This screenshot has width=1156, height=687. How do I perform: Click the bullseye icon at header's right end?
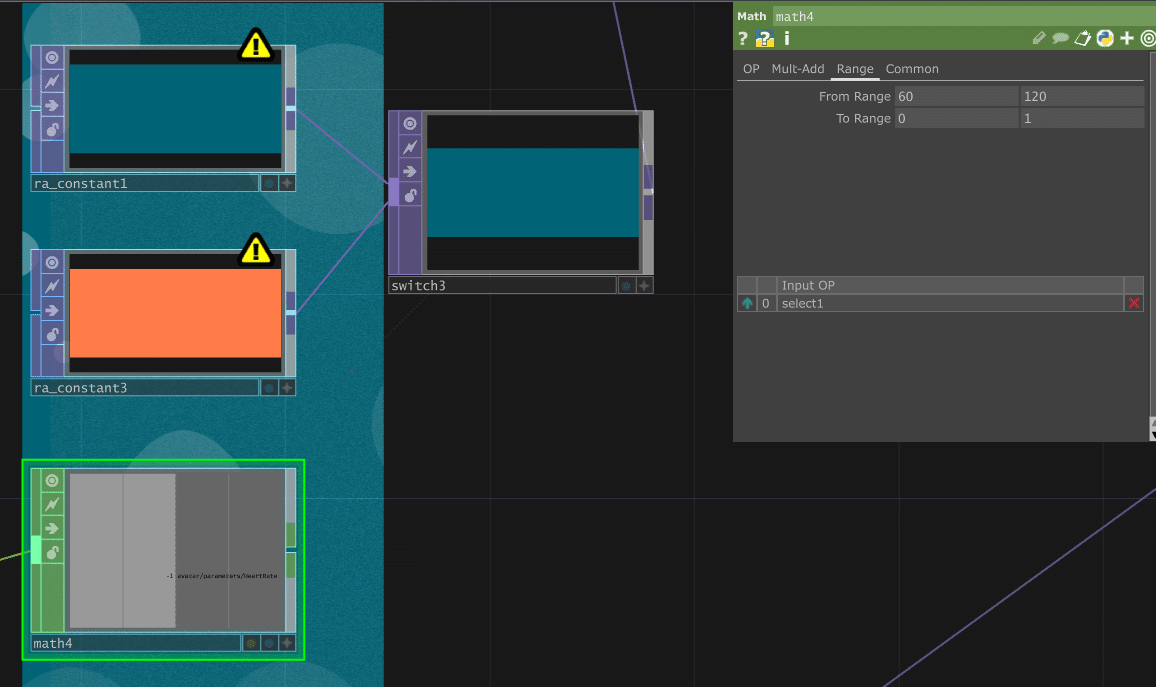1148,38
